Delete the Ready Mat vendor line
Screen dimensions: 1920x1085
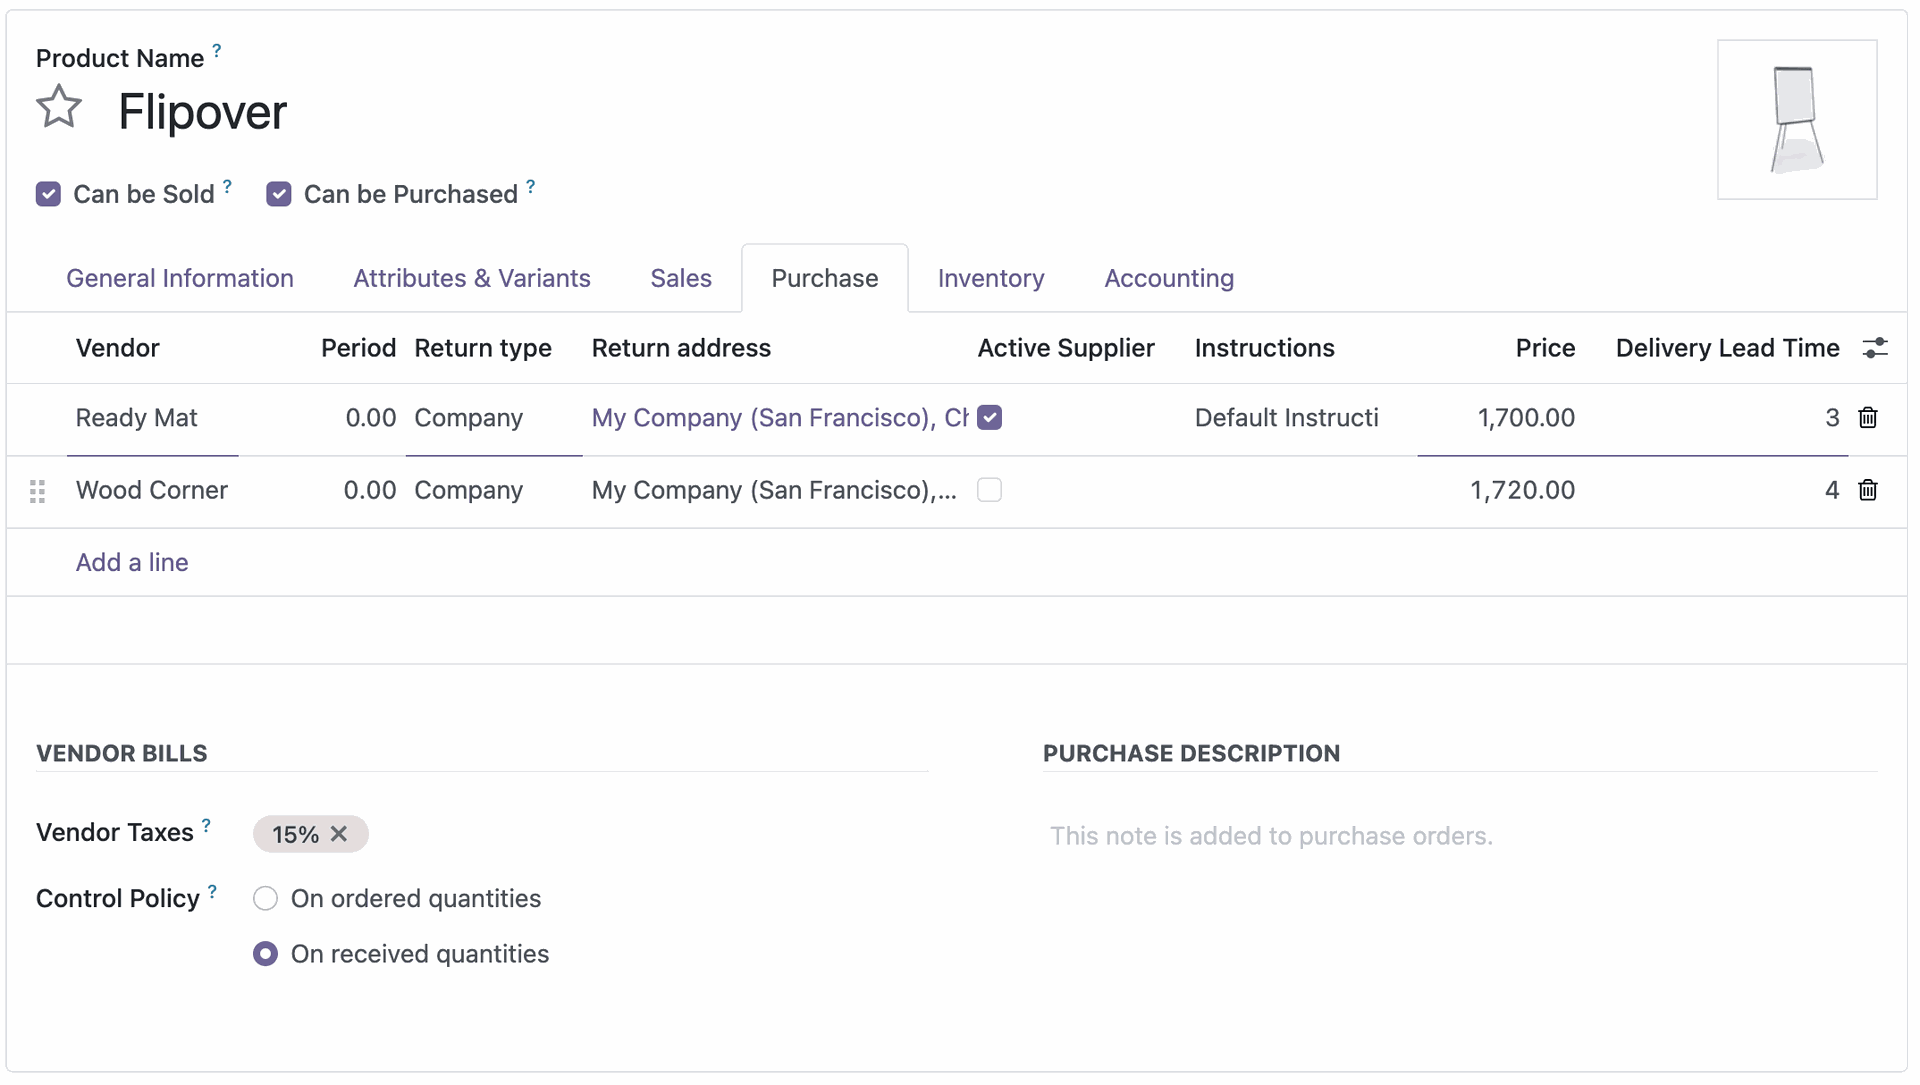(x=1867, y=418)
